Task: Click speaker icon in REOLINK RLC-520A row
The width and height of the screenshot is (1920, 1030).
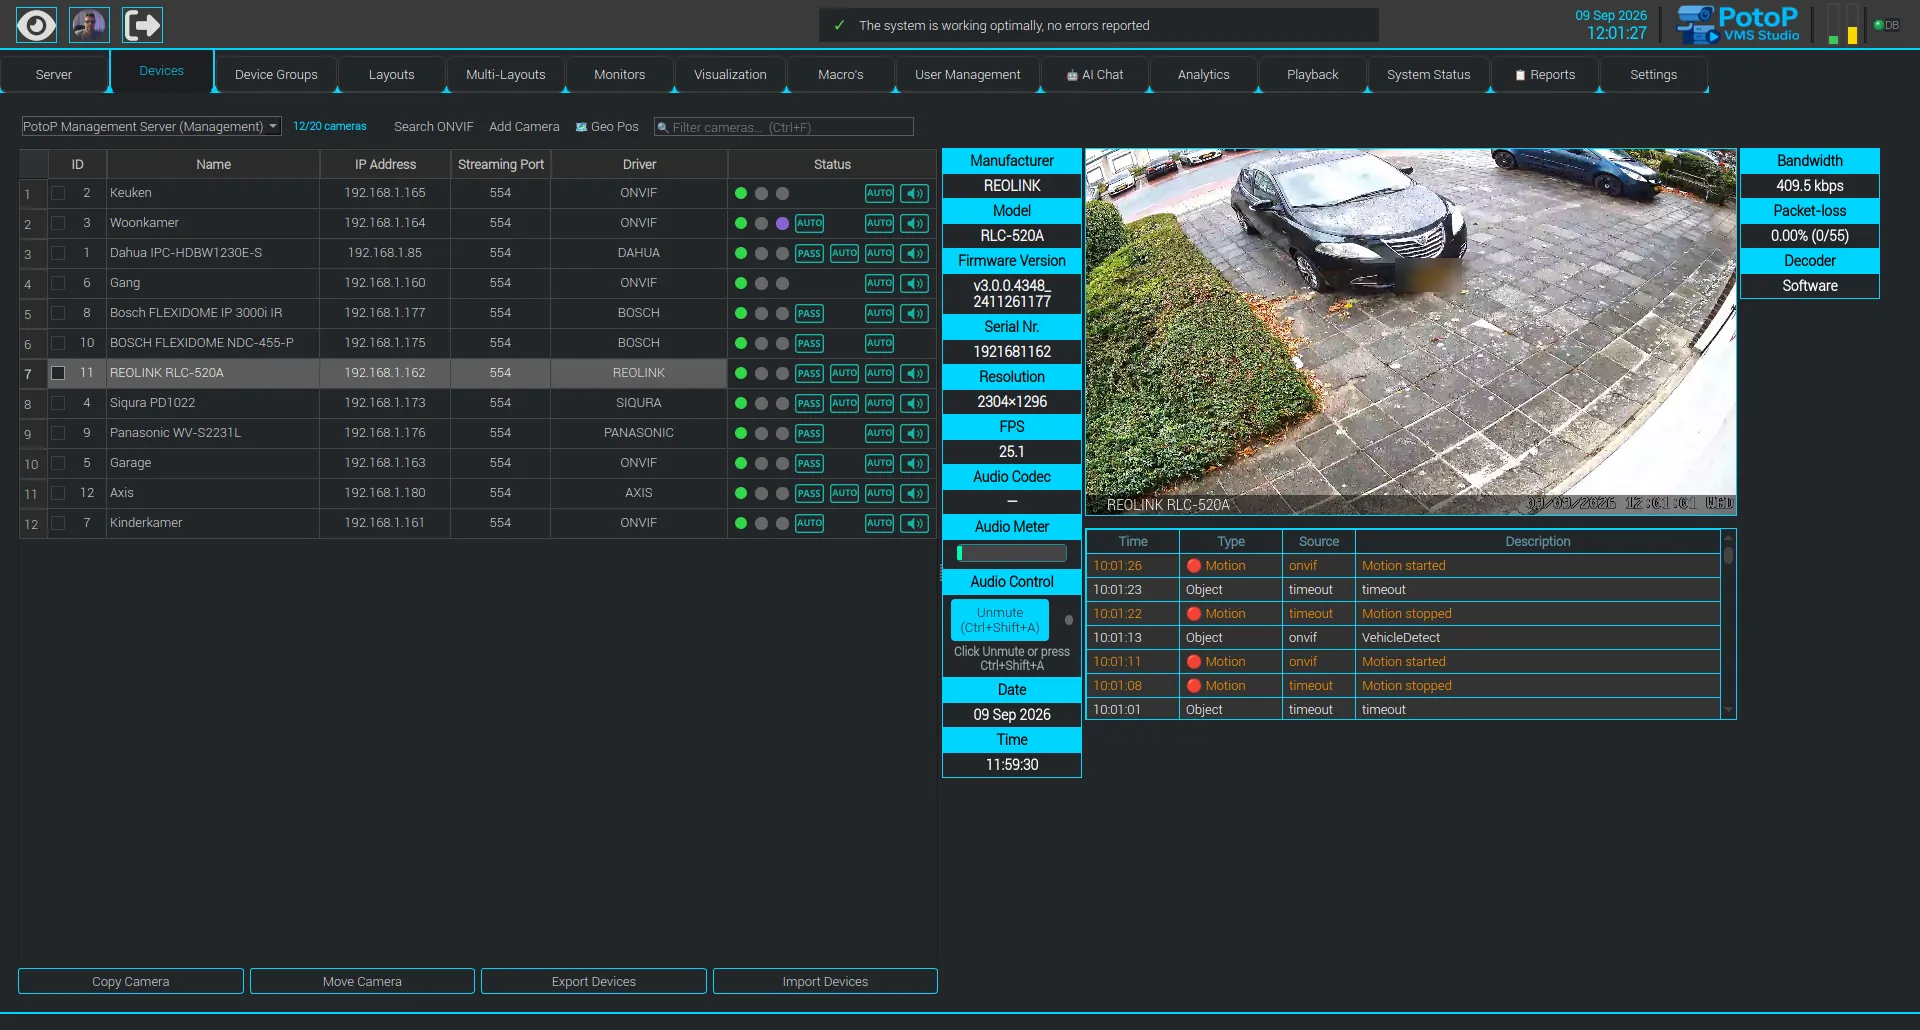Action: point(914,373)
